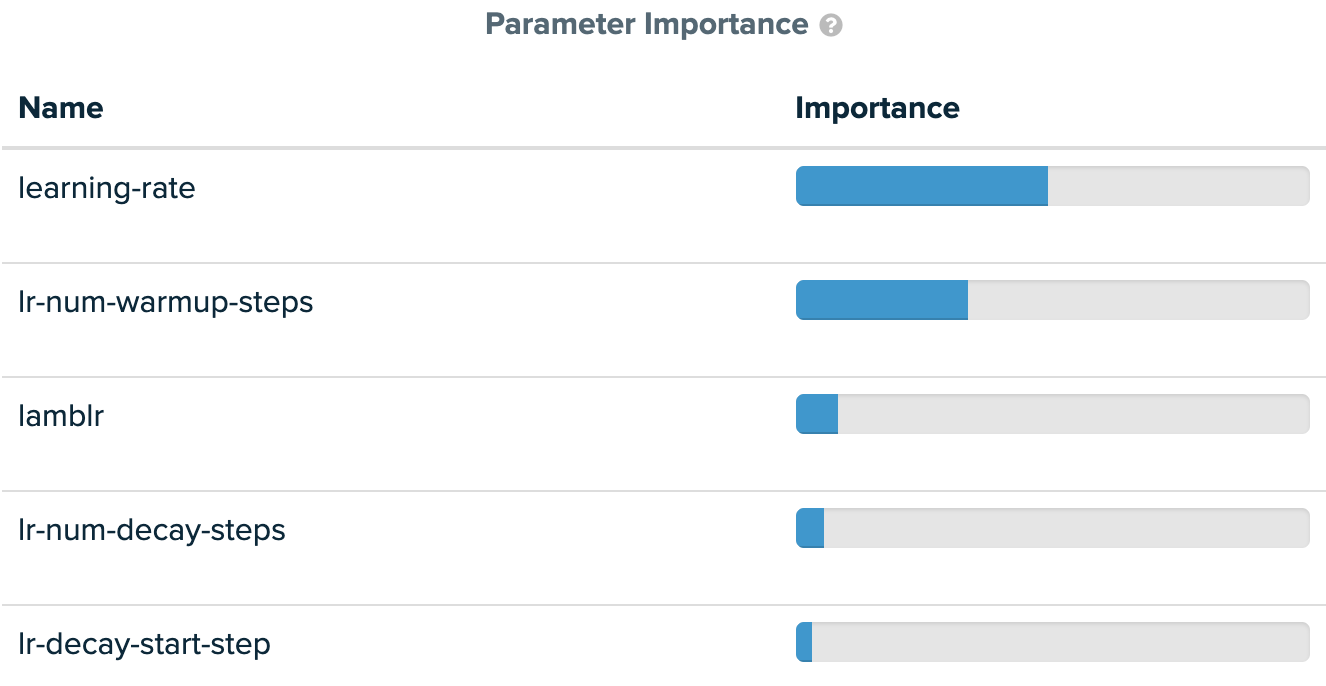
Task: Click the Parameter Importance title
Action: point(646,24)
